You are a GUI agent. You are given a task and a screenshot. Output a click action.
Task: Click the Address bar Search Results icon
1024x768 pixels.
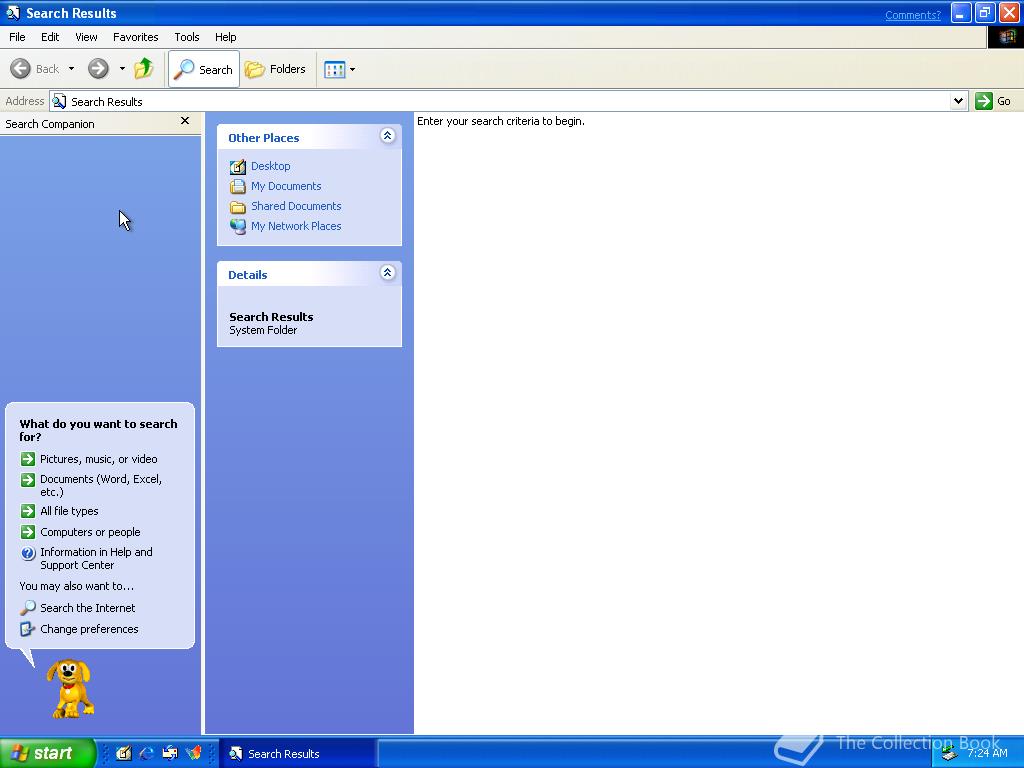[59, 101]
